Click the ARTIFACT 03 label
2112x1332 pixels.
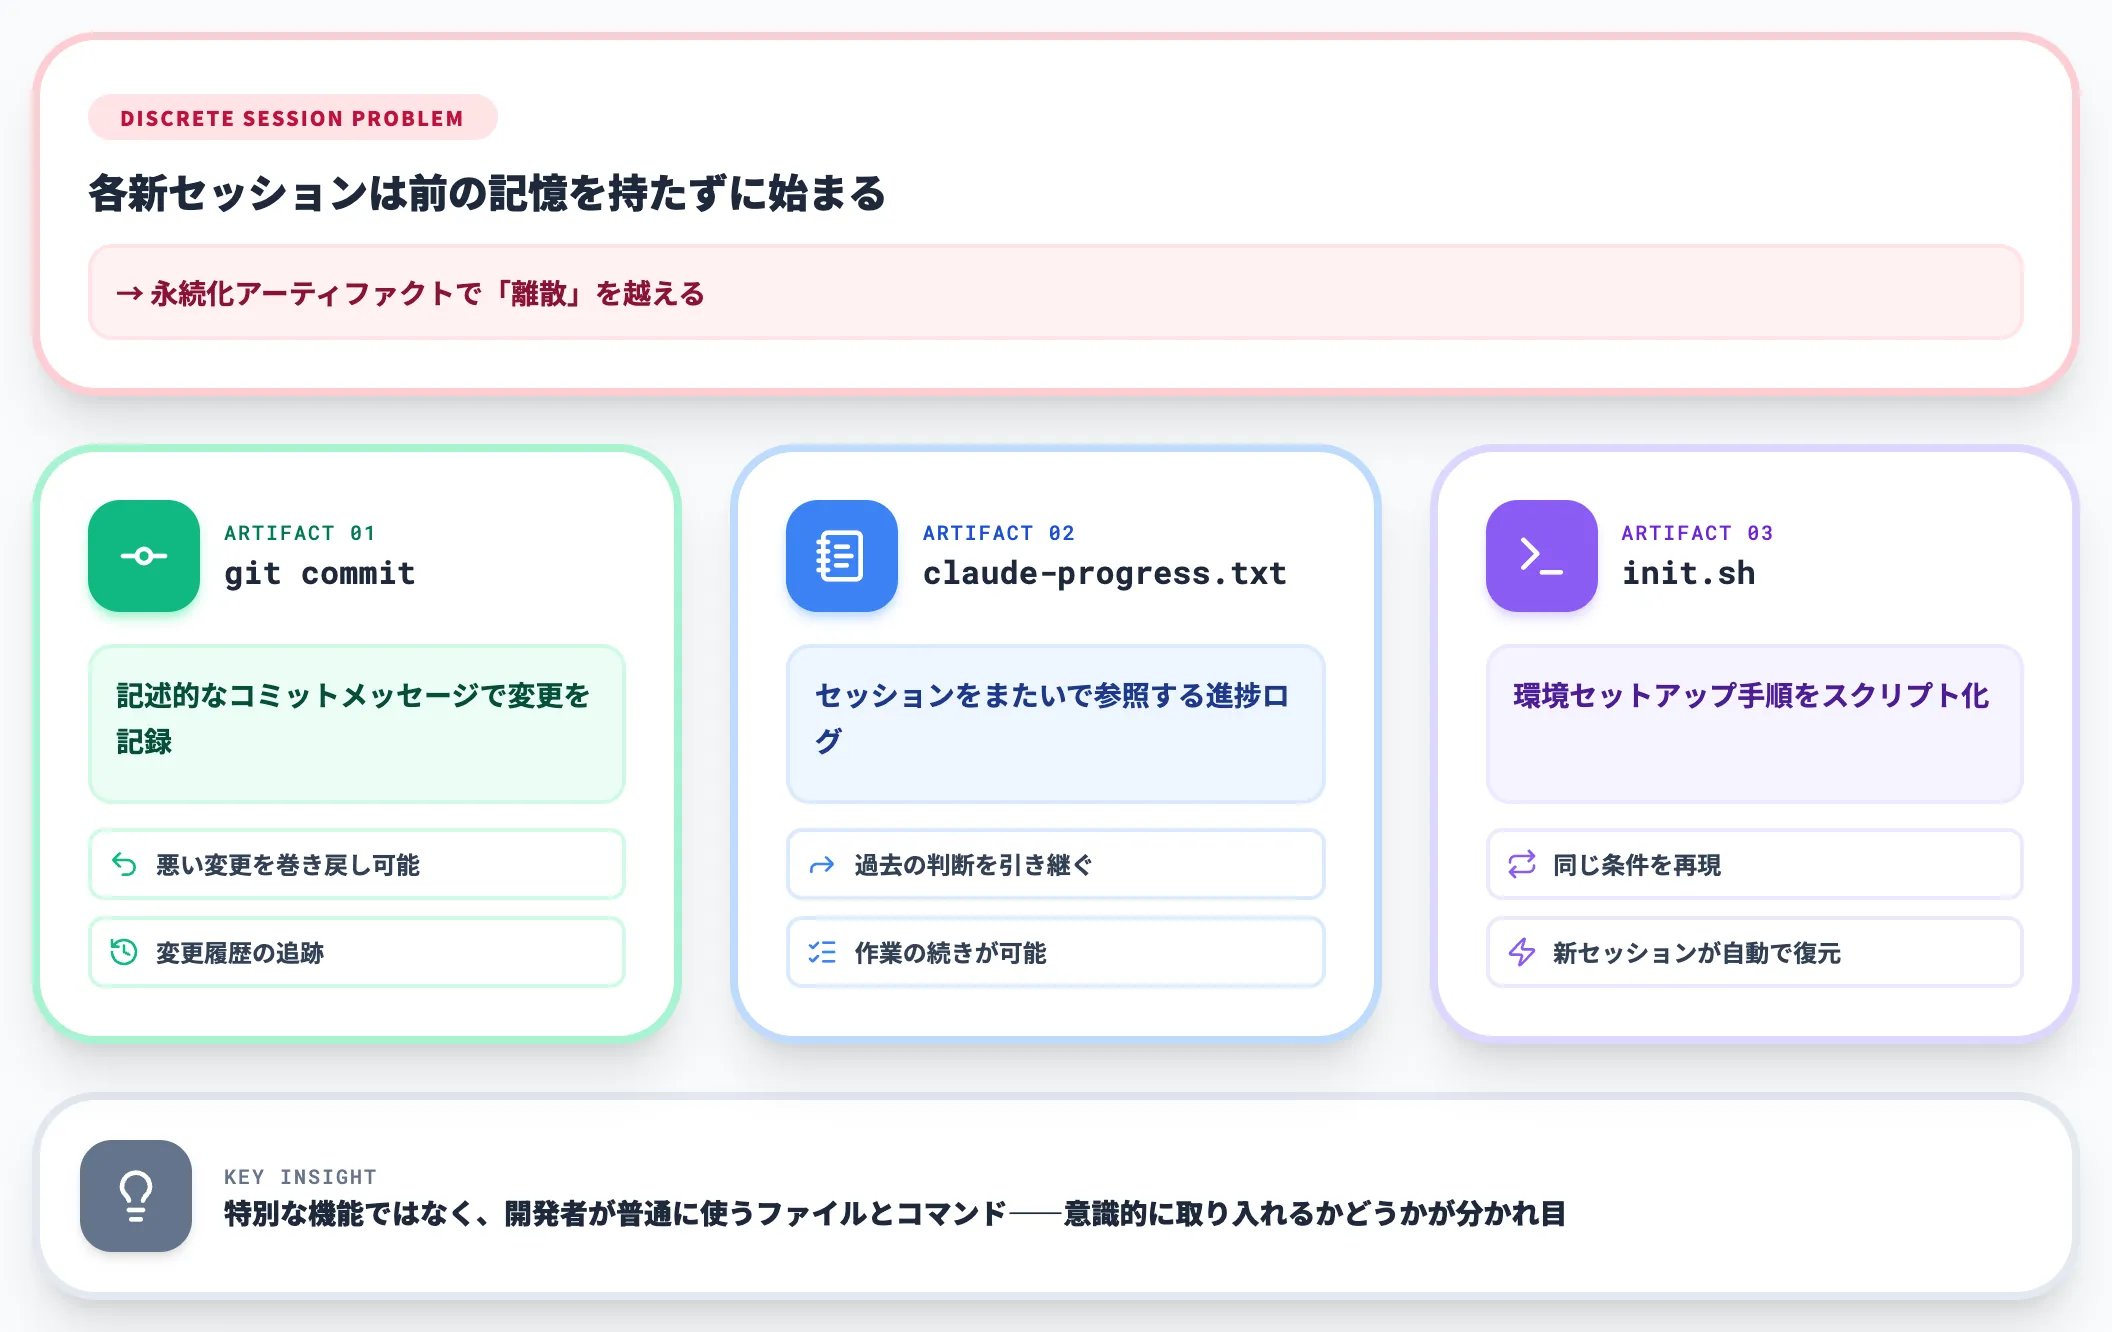(x=1697, y=533)
